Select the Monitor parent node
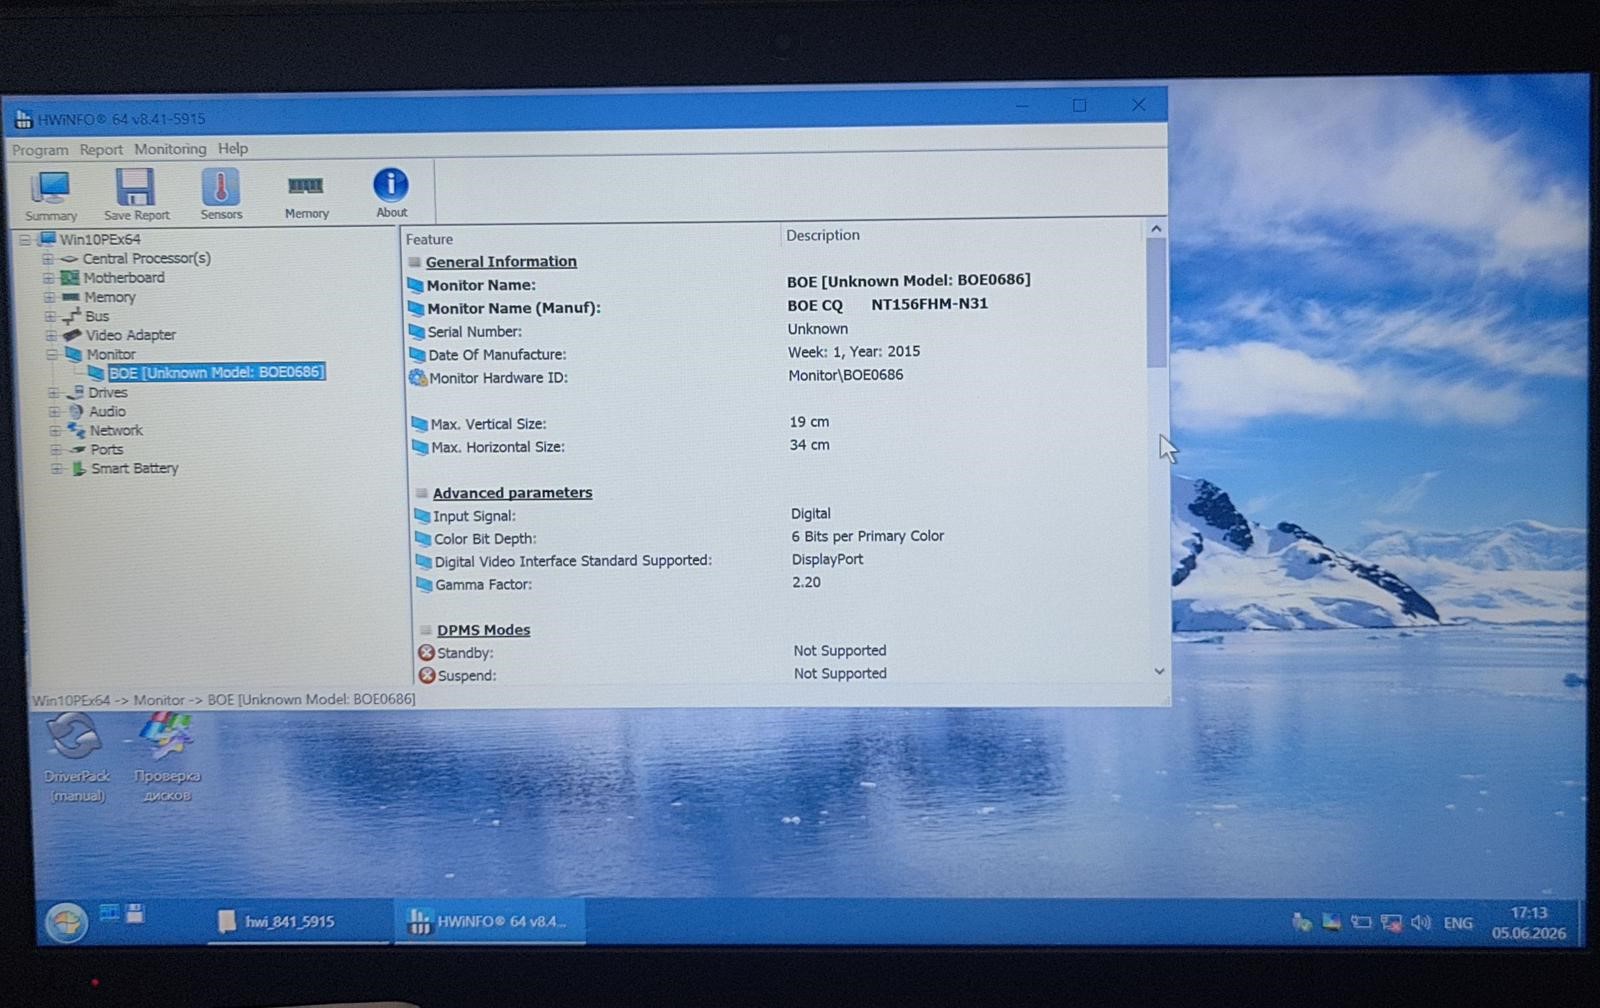The height and width of the screenshot is (1008, 1600). click(x=110, y=354)
